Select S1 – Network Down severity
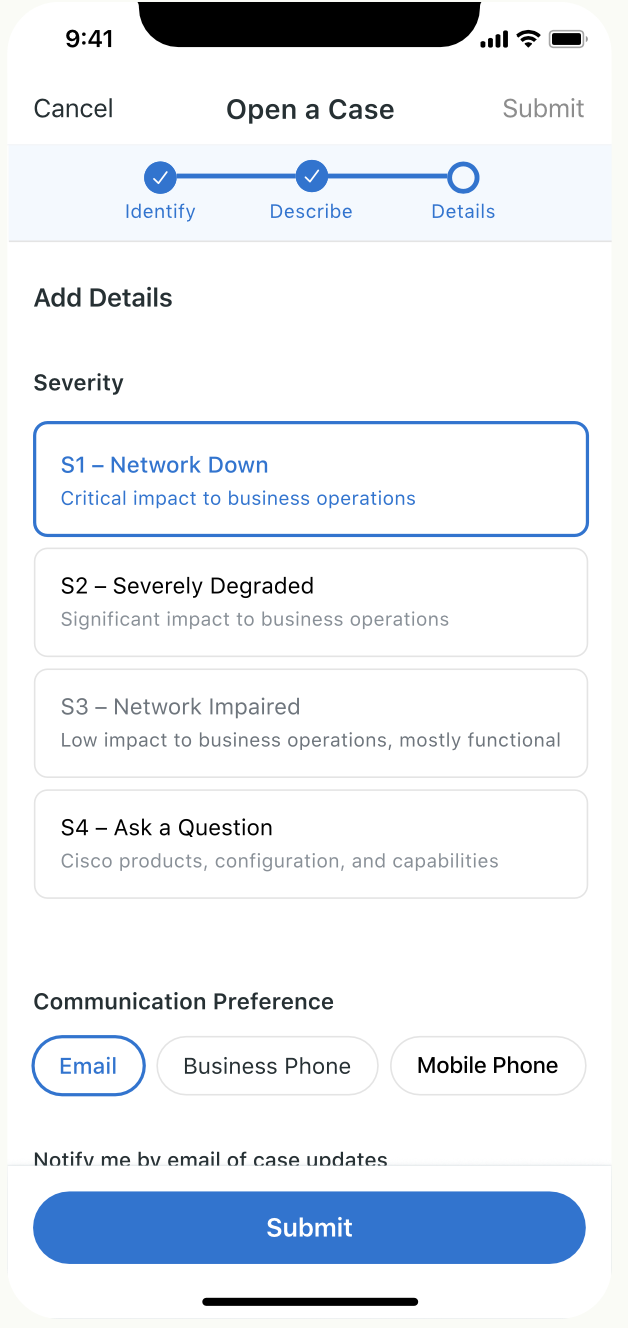628x1328 pixels. tap(311, 479)
